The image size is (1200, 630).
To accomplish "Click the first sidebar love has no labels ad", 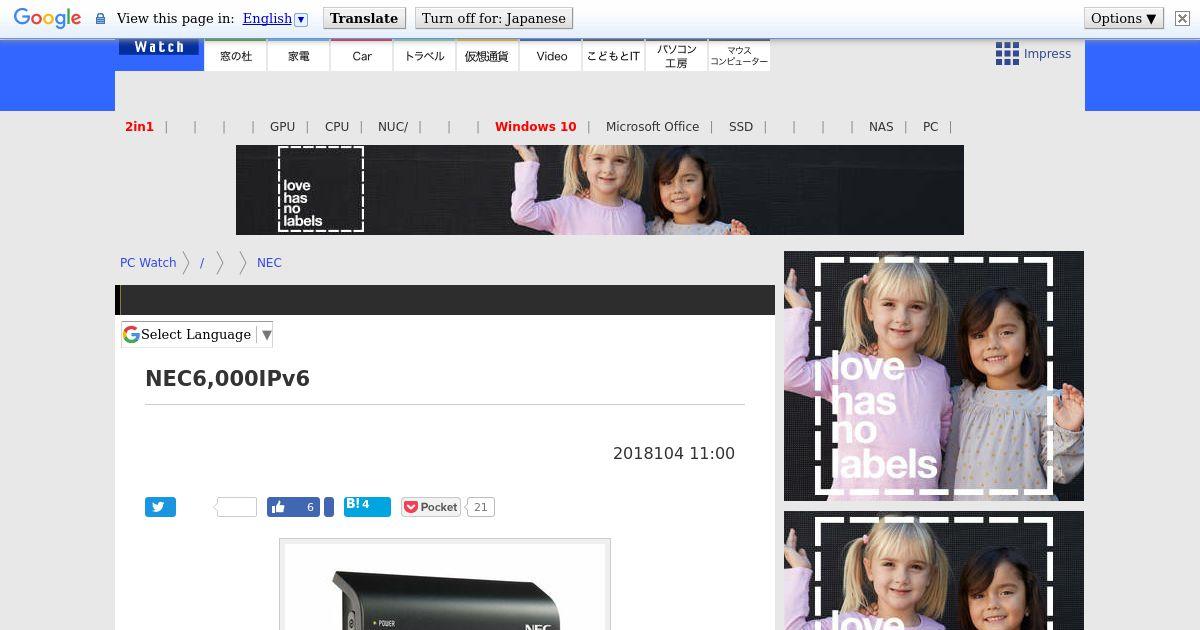I will pyautogui.click(x=934, y=376).
